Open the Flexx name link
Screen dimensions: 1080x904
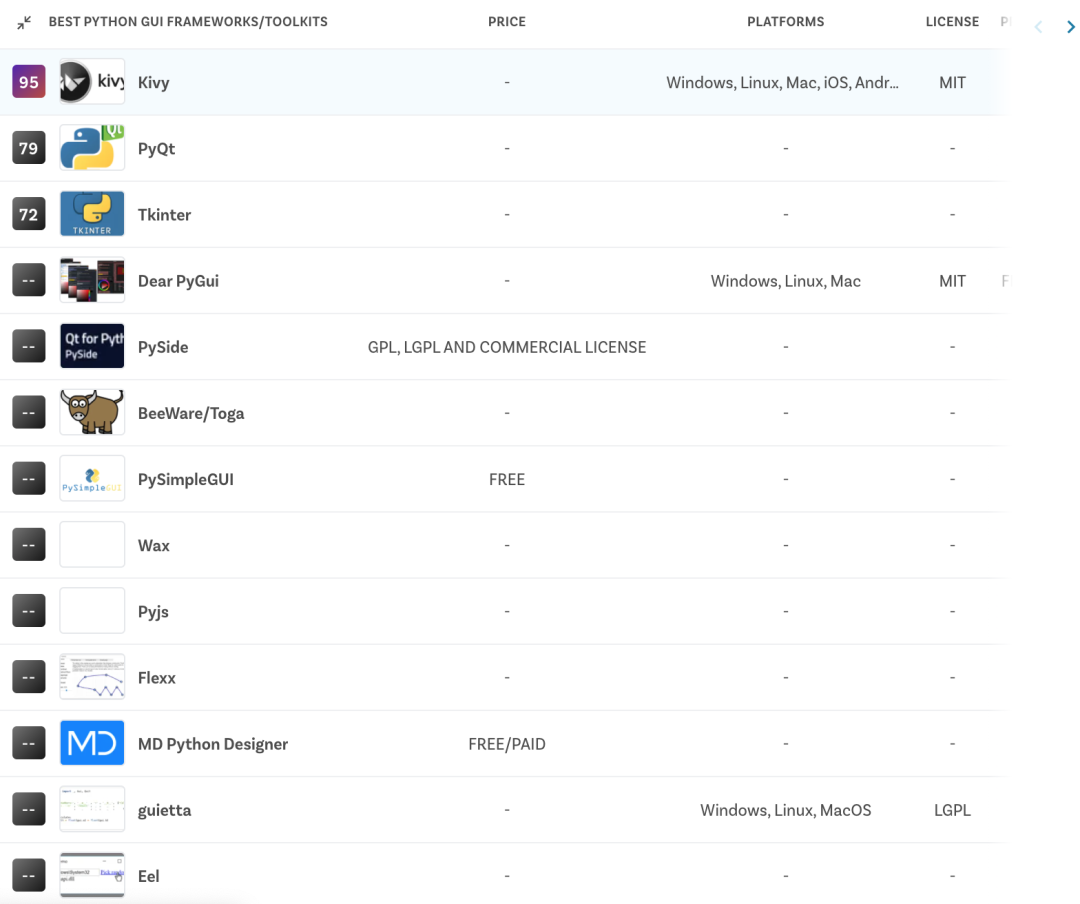(157, 678)
